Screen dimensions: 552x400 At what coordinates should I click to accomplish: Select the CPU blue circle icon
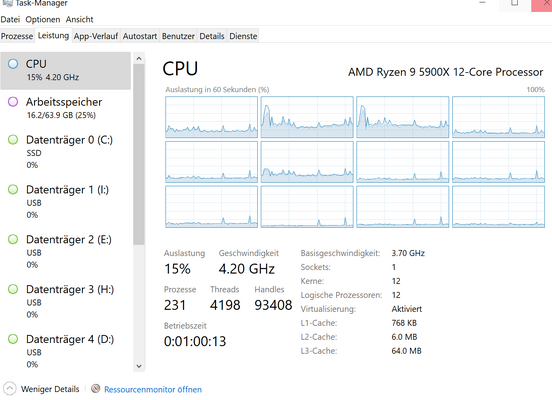[x=13, y=64]
